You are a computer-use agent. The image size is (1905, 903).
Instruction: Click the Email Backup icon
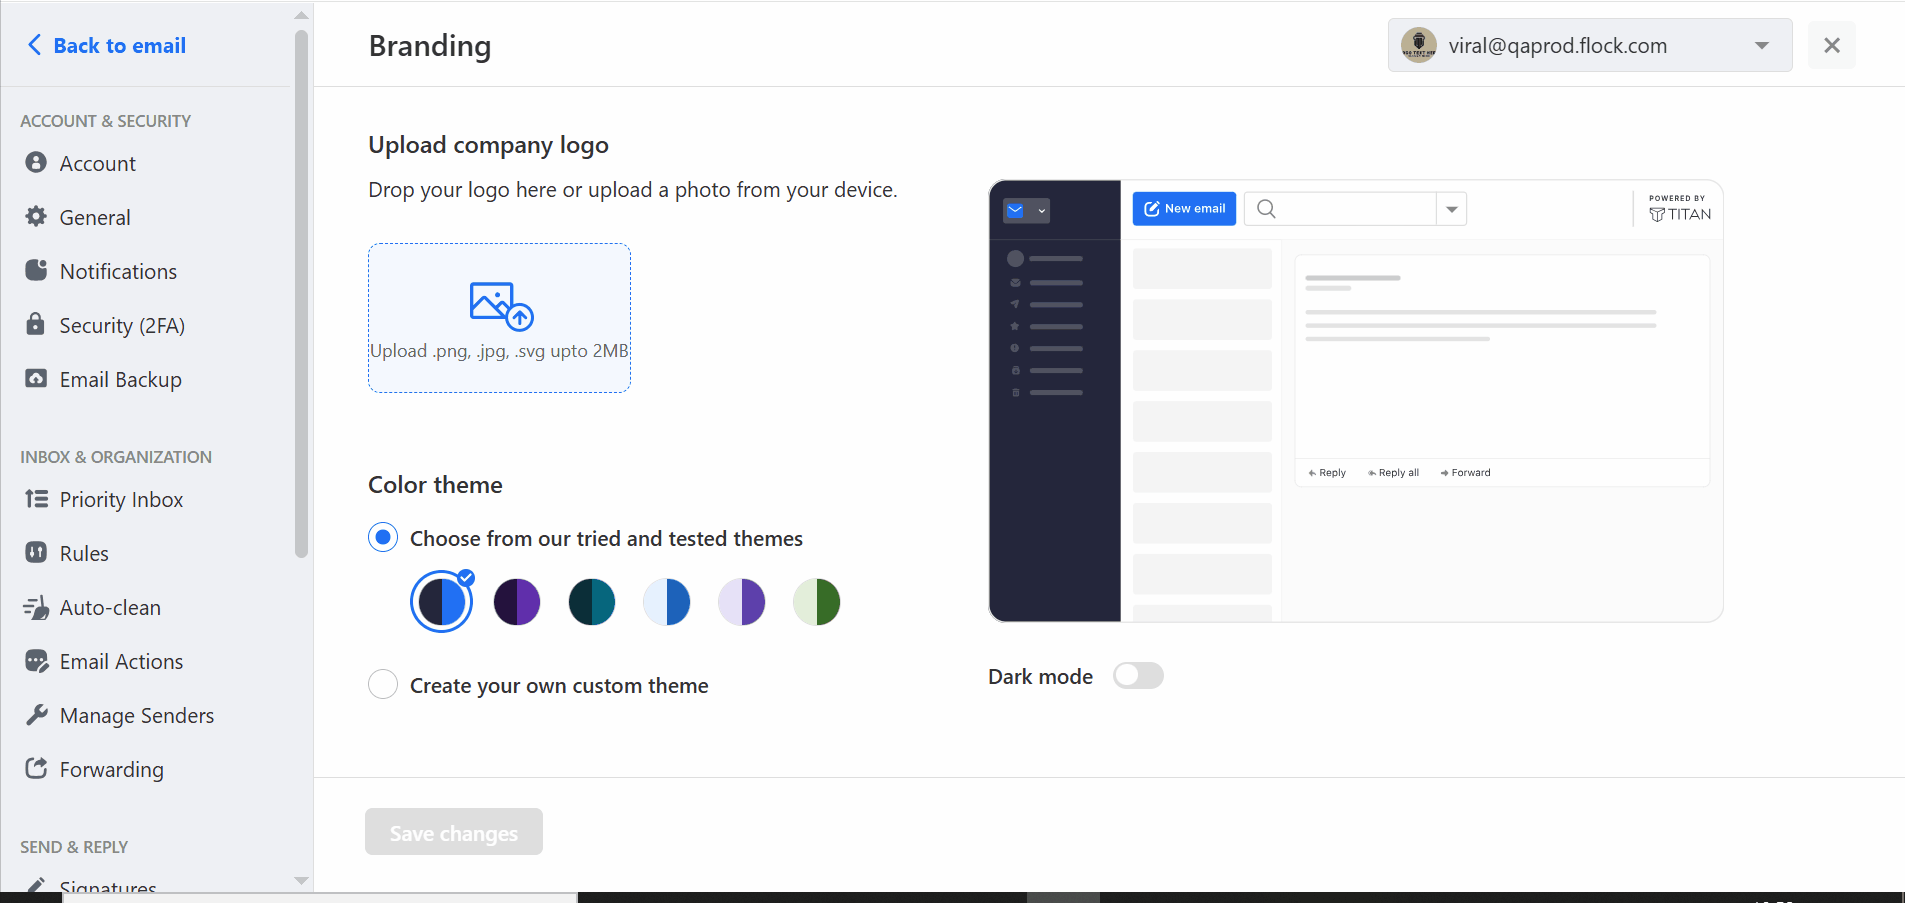click(x=36, y=378)
